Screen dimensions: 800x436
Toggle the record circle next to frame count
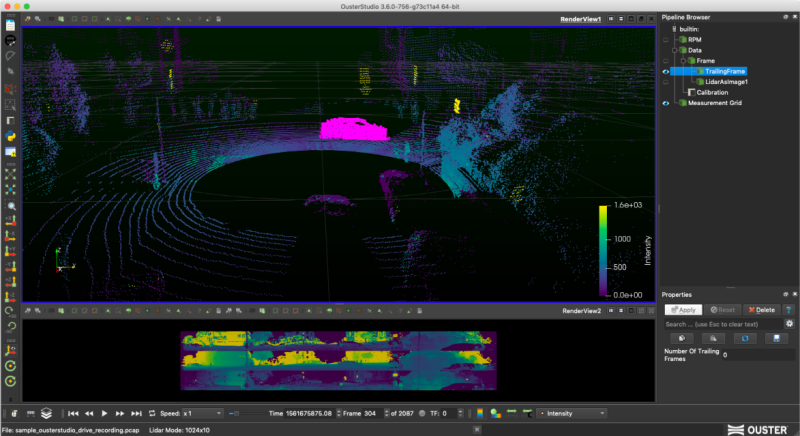click(422, 414)
